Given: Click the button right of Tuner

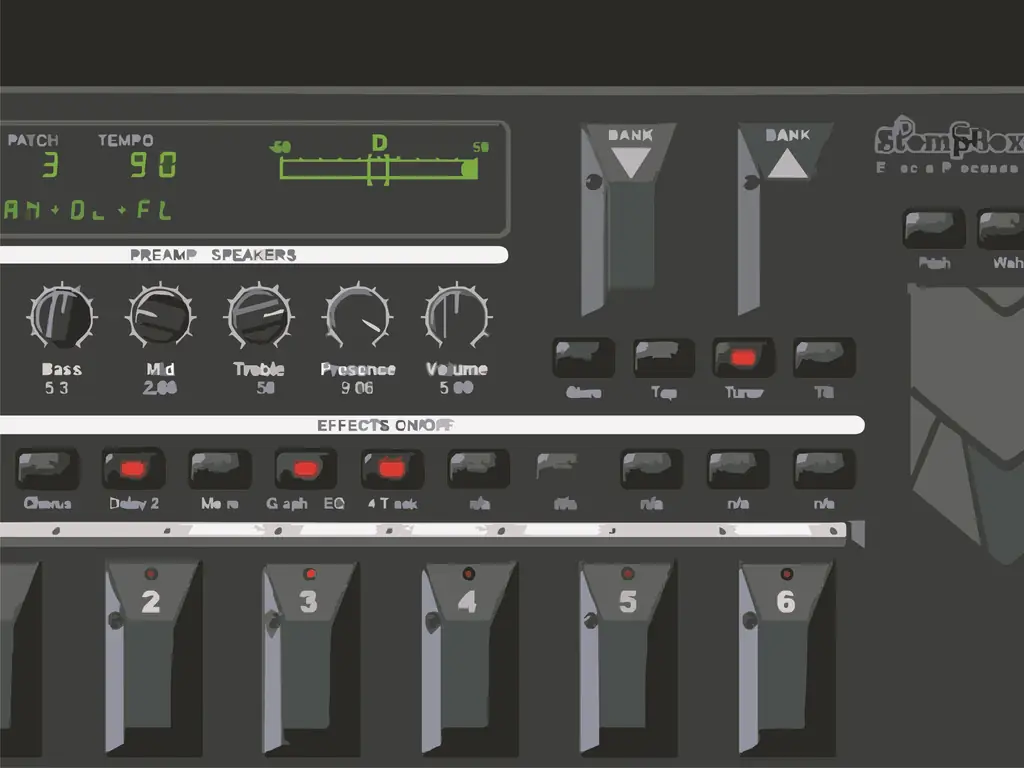Looking at the screenshot, I should pyautogui.click(x=824, y=357).
